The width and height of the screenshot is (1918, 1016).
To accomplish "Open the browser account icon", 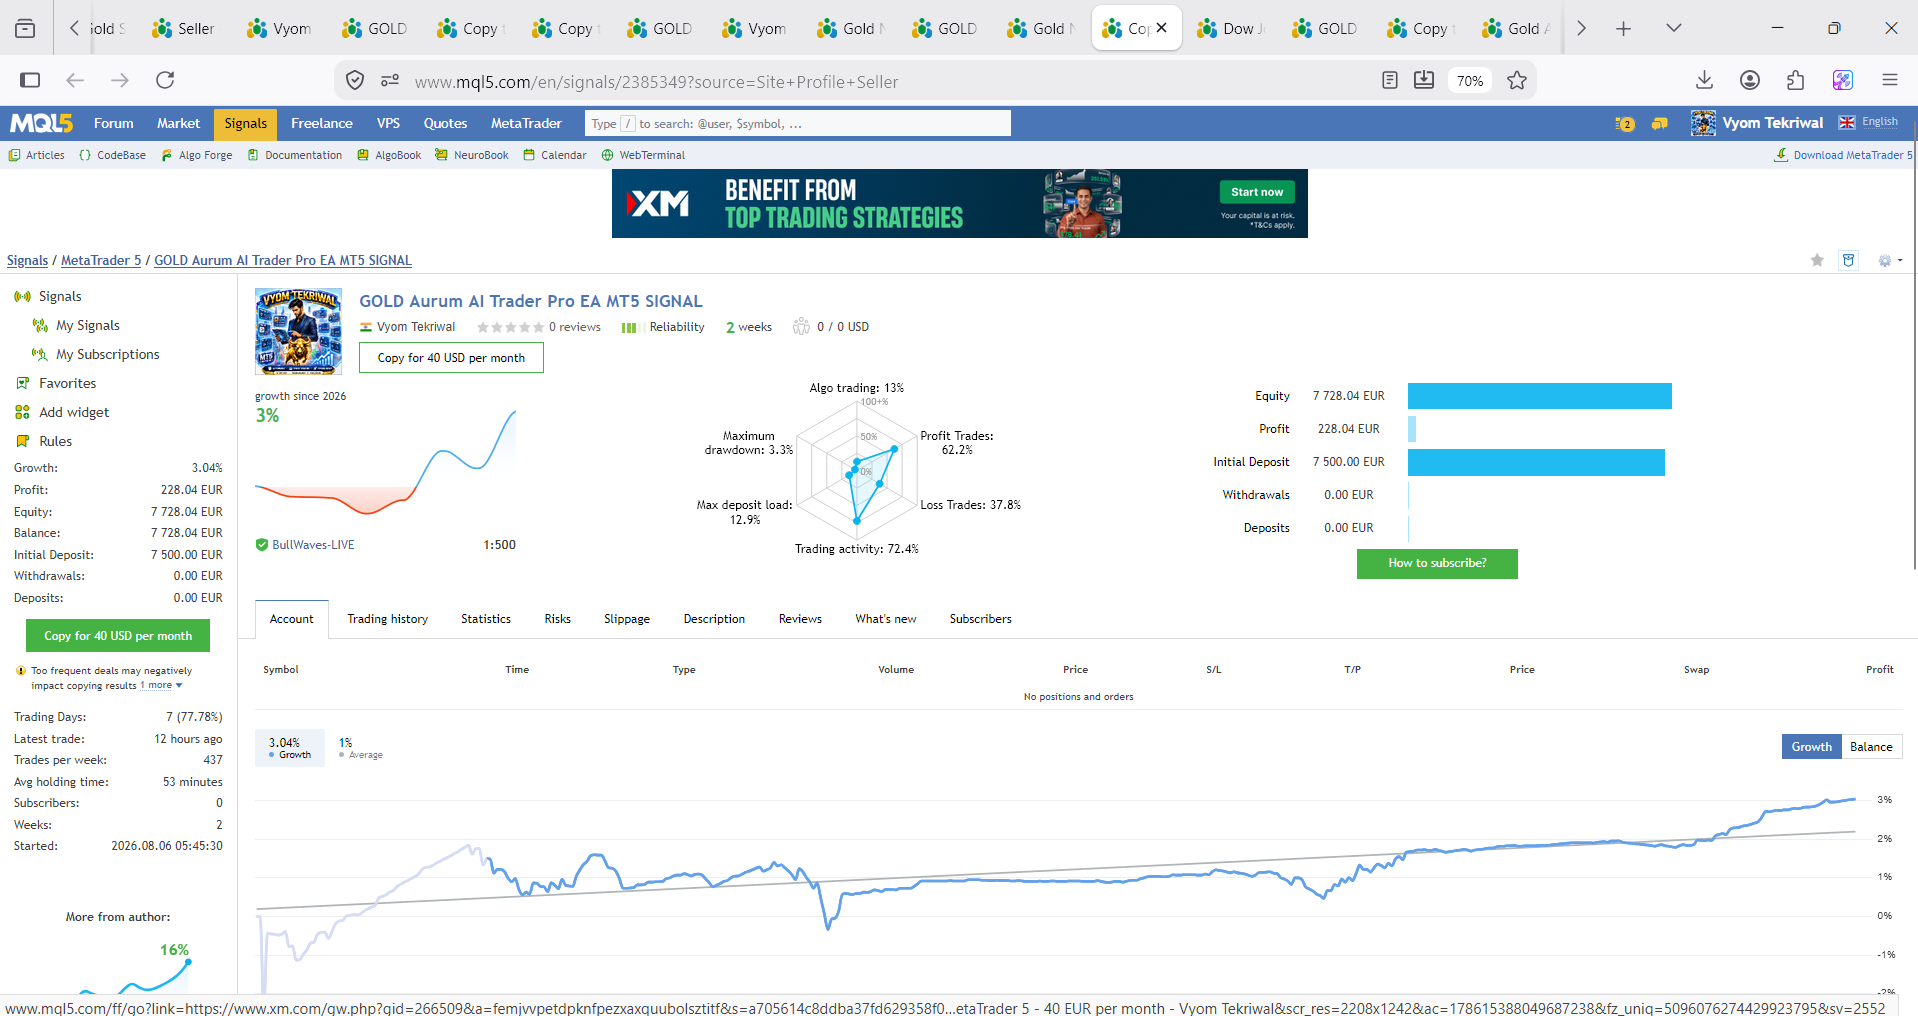I will [1750, 80].
